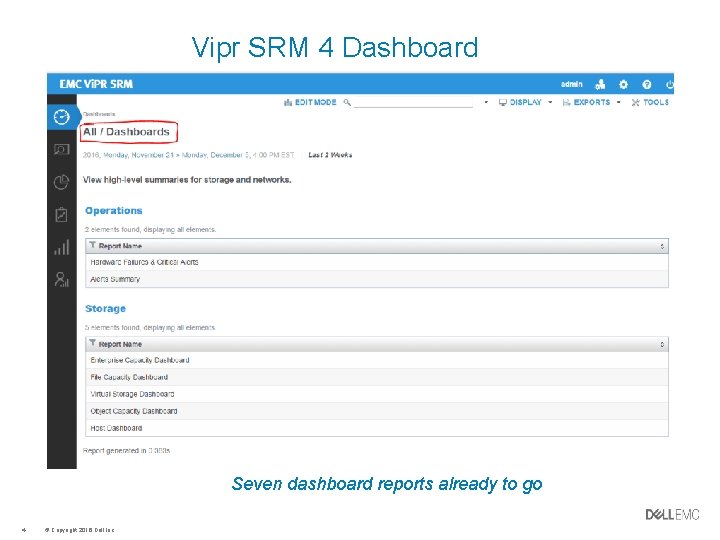Open the Operations section heading

click(x=113, y=211)
